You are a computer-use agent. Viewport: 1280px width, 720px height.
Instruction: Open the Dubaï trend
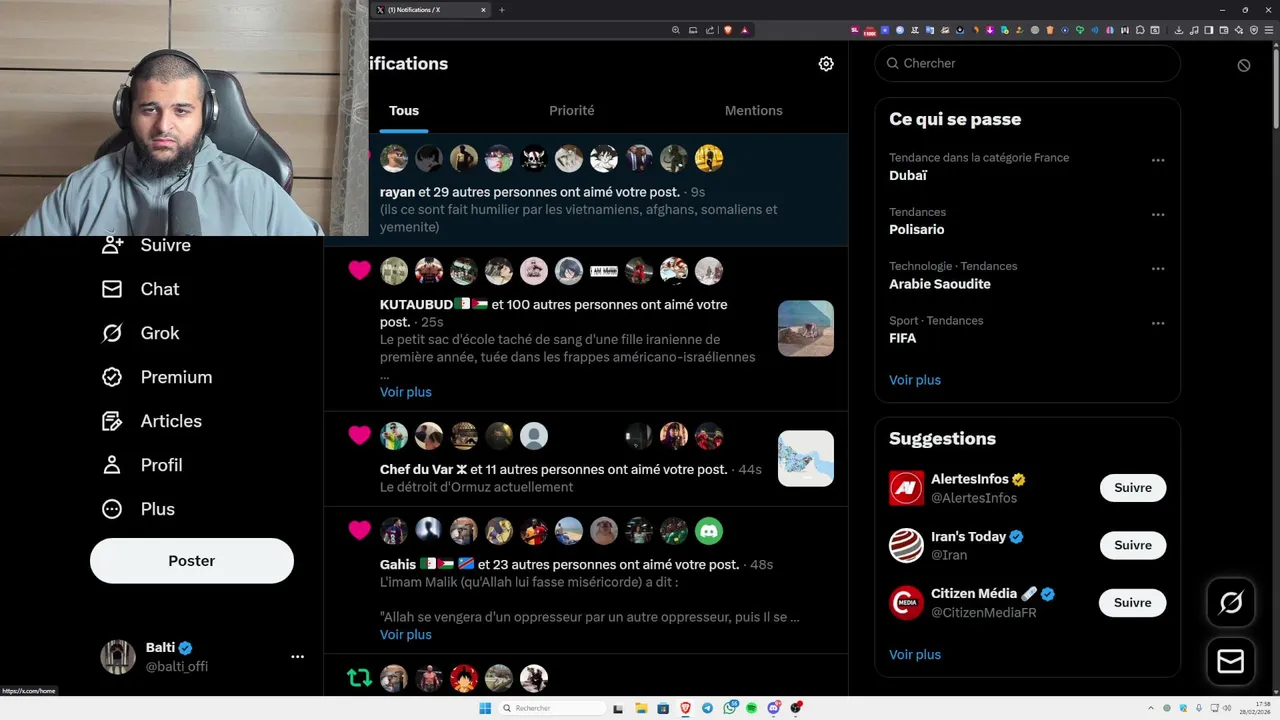coord(908,175)
